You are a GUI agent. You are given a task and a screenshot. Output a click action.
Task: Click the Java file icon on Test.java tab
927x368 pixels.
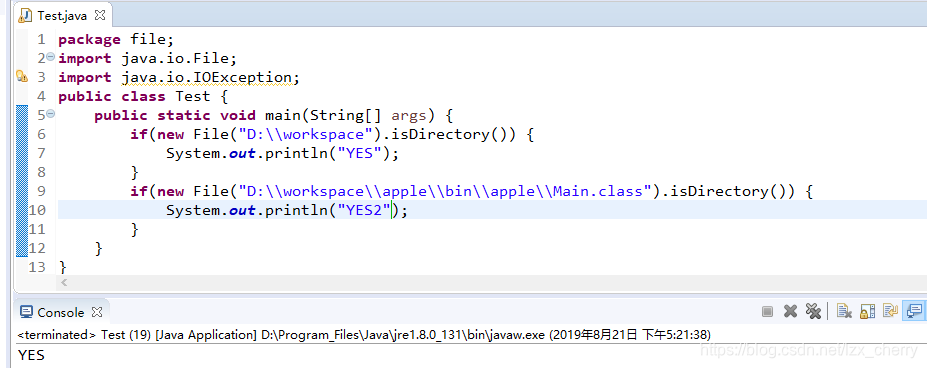(x=25, y=15)
